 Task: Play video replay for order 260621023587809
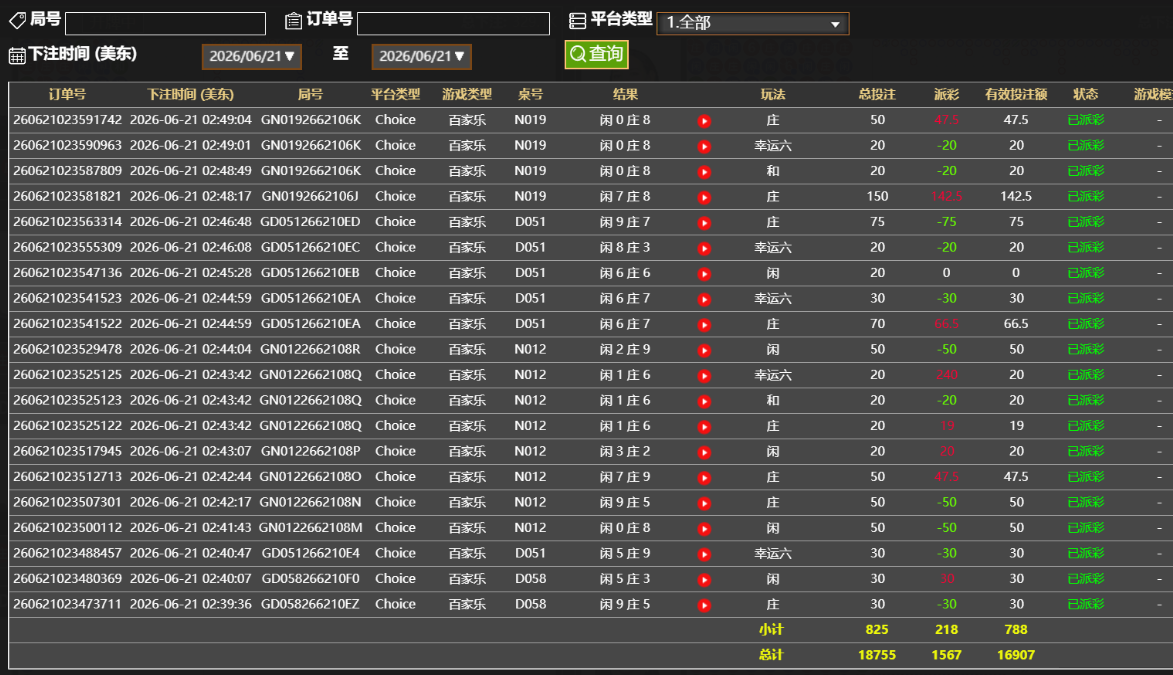point(704,172)
